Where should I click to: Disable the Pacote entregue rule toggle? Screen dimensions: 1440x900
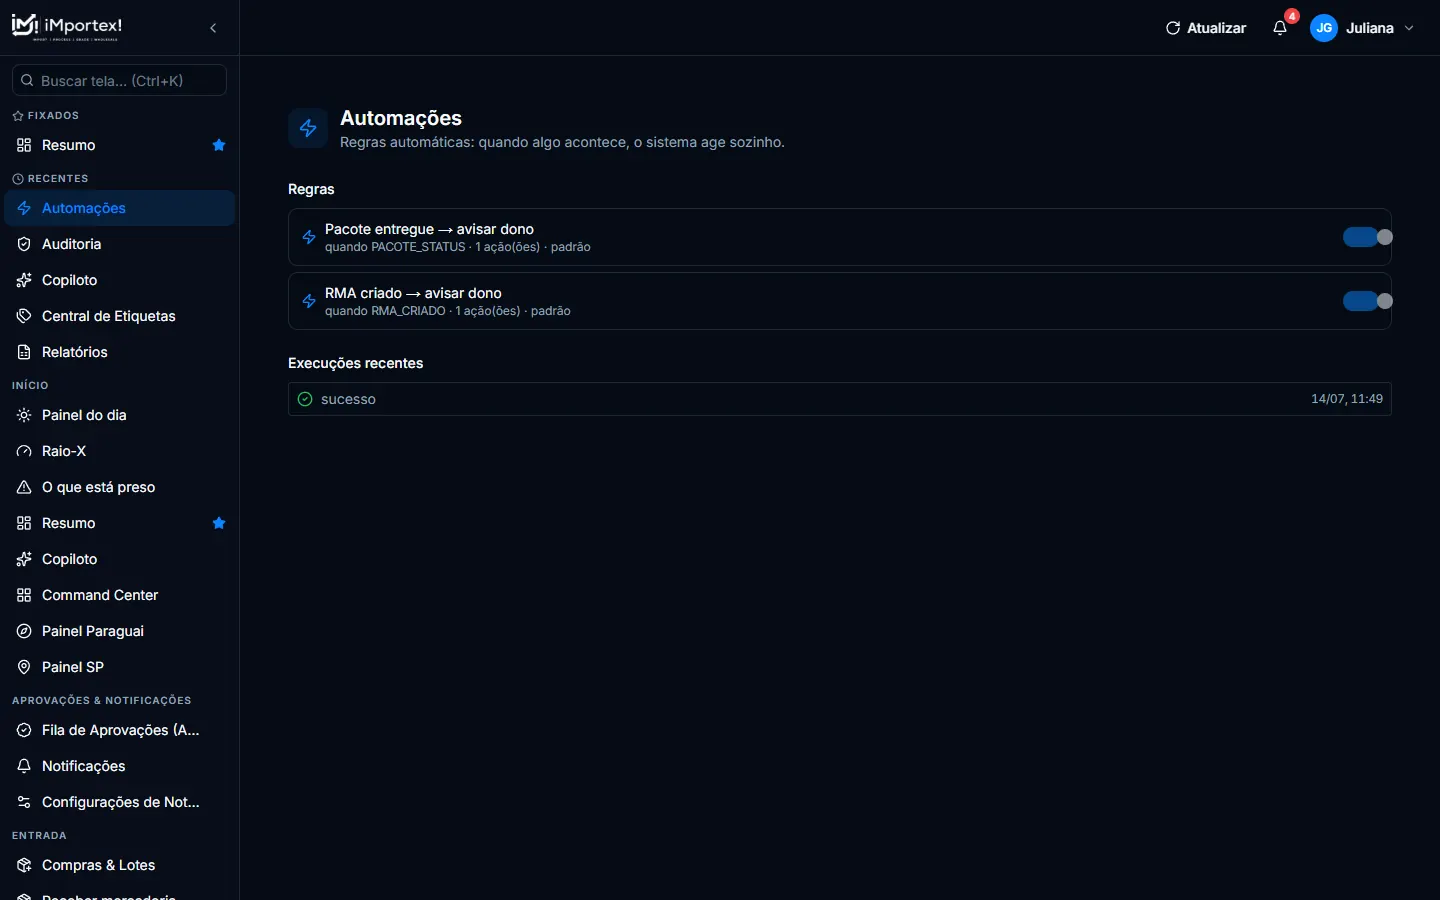click(1367, 237)
